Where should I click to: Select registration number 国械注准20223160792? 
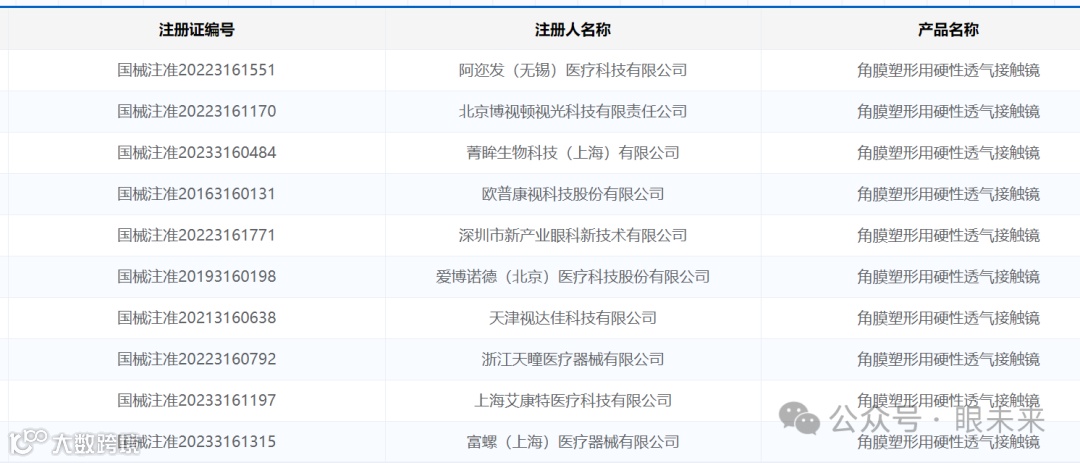(x=196, y=360)
